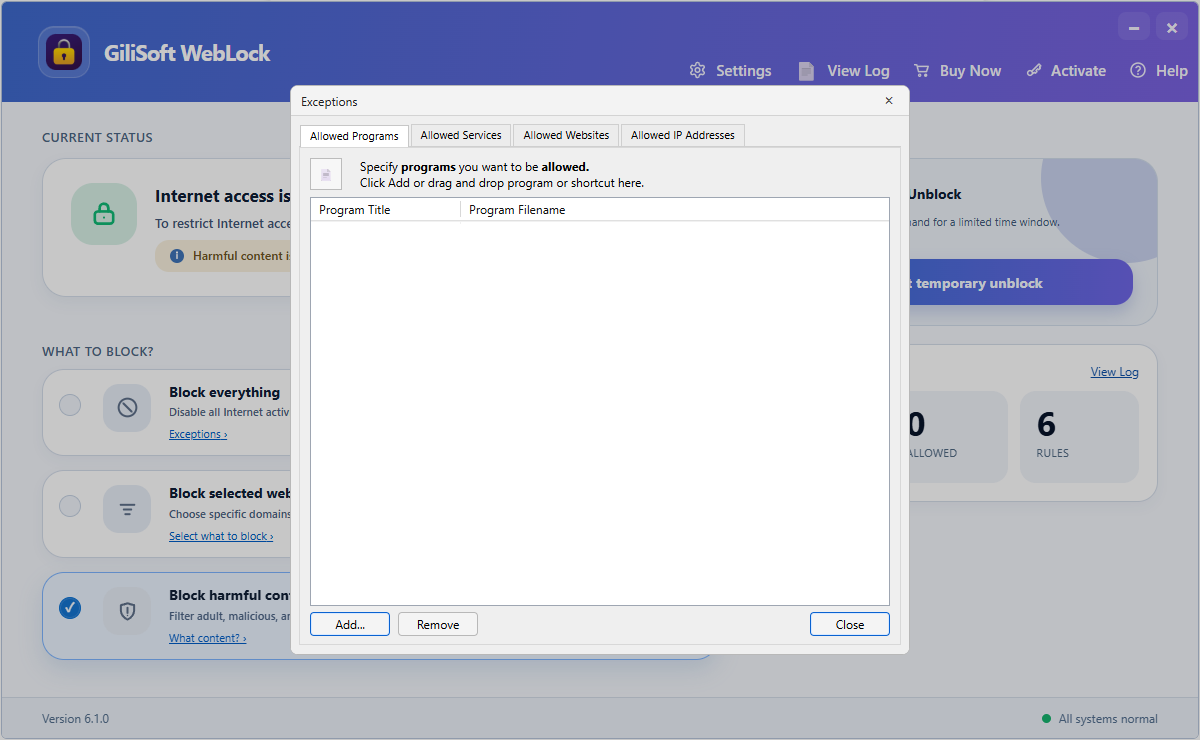
Task: Click the Block harmful content shield icon
Action: tap(127, 611)
